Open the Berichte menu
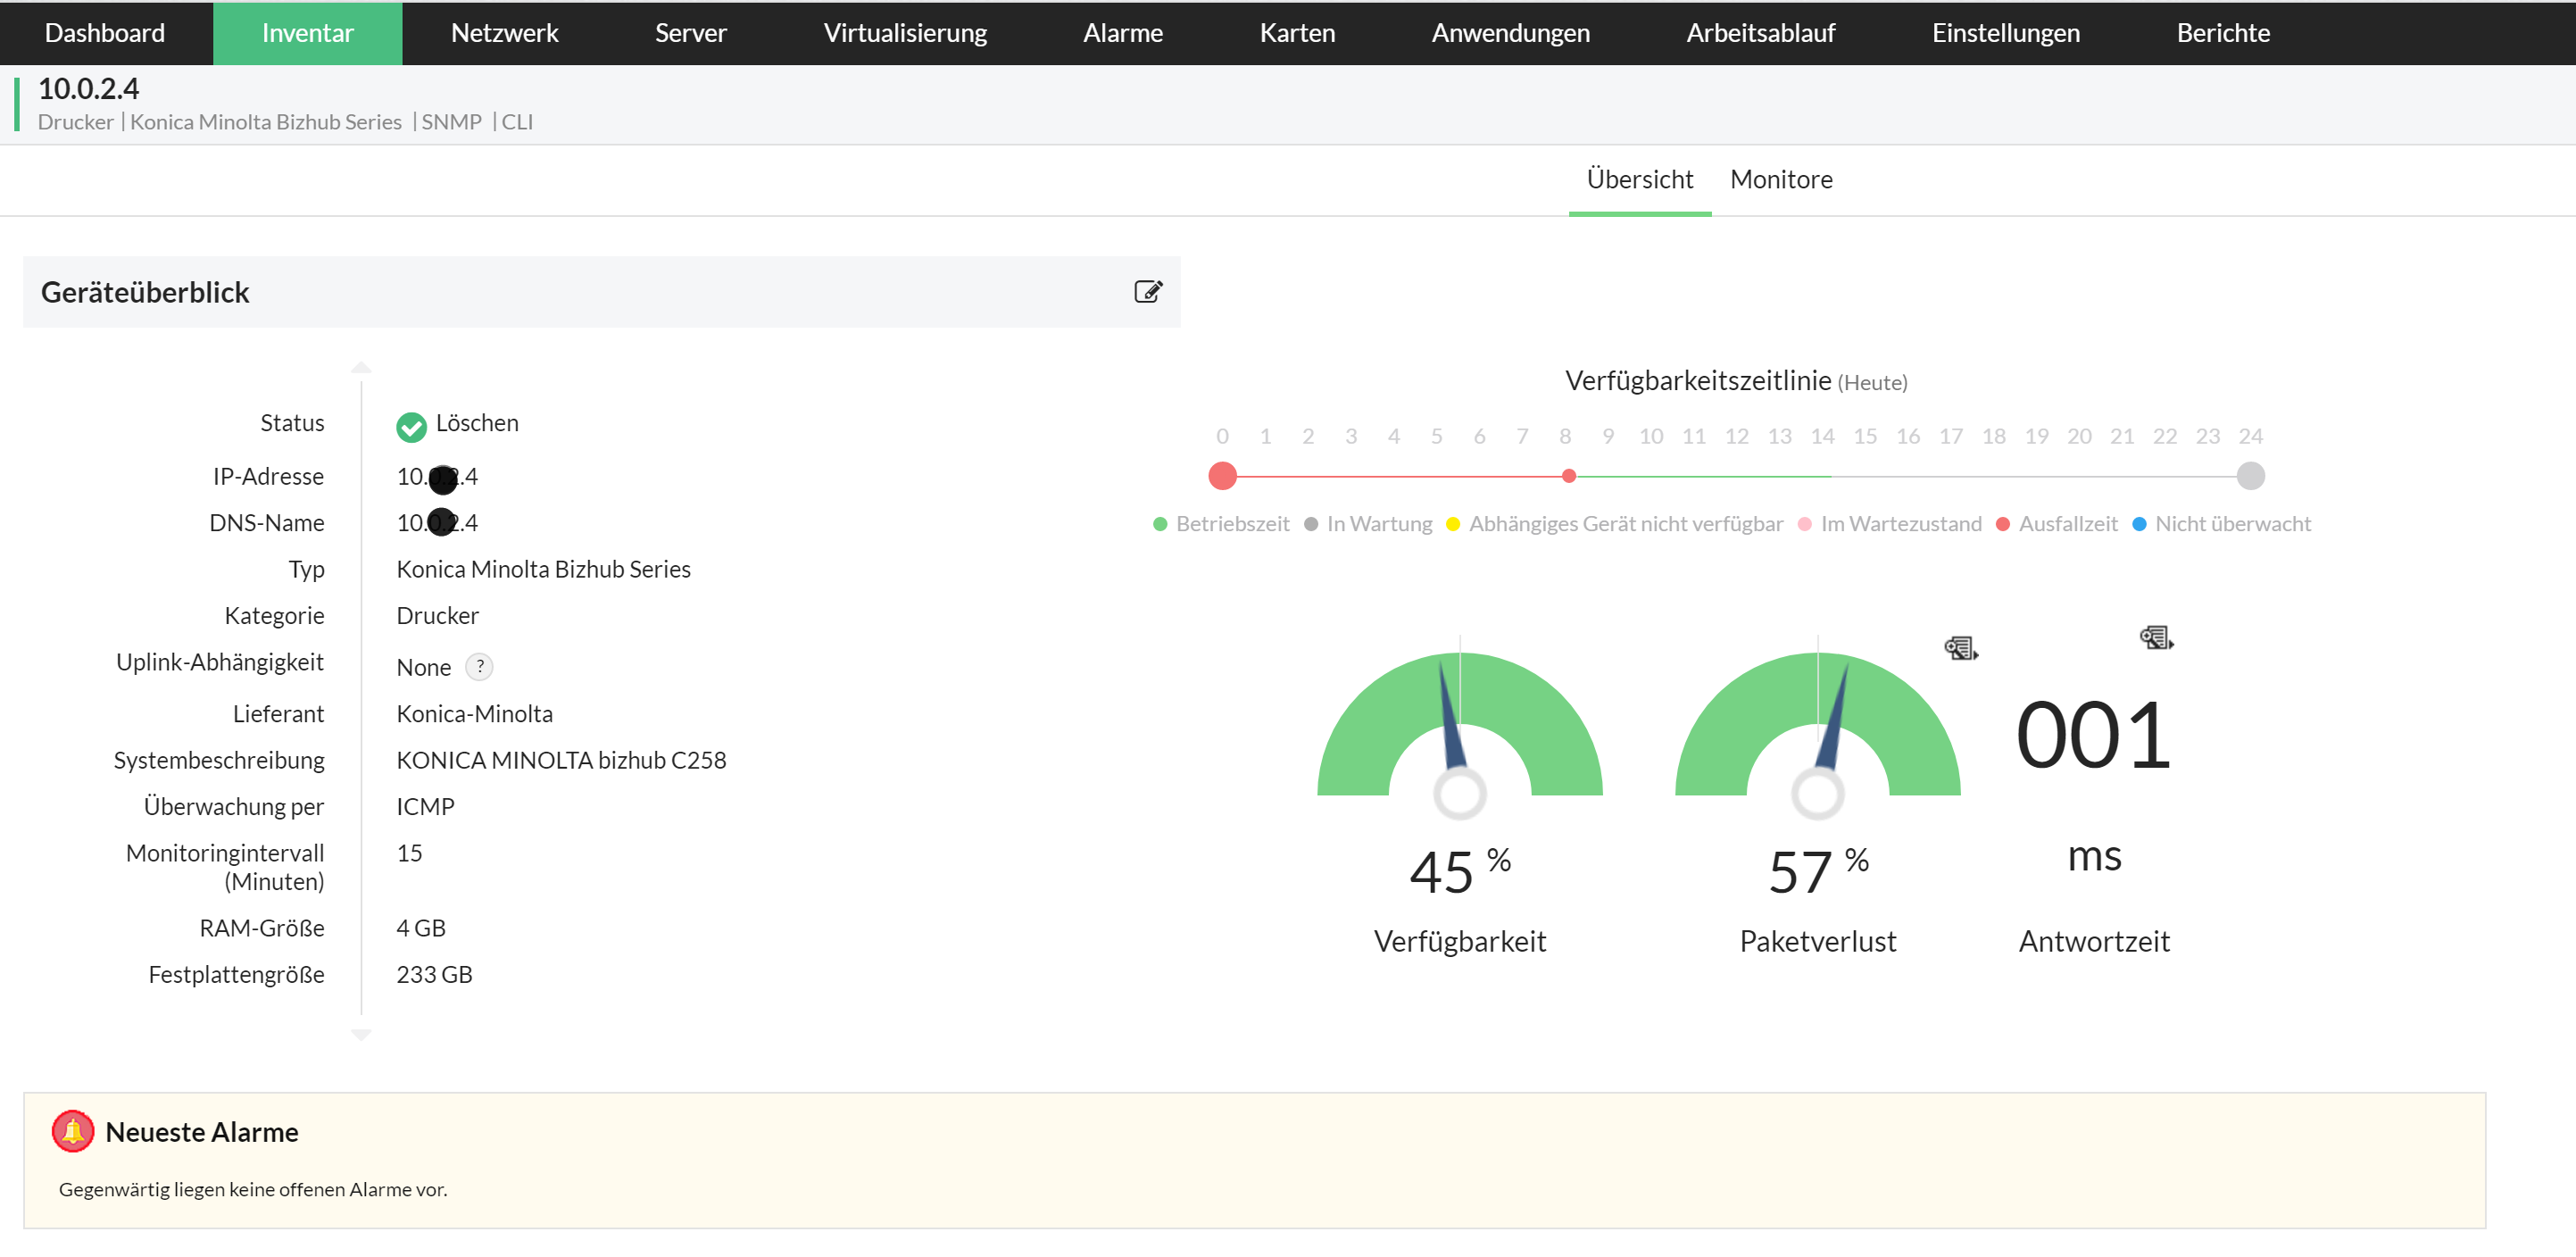The height and width of the screenshot is (1257, 2576). tap(2223, 33)
